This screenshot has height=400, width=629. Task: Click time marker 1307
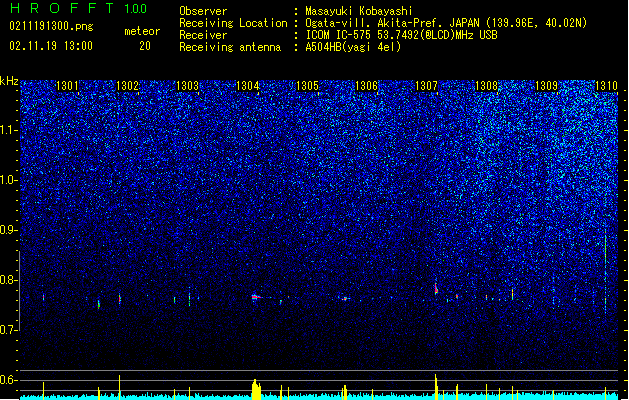[x=426, y=85]
